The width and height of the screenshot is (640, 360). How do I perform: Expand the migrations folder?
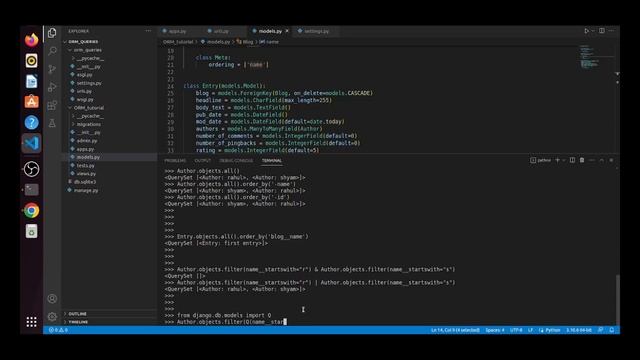[88, 124]
